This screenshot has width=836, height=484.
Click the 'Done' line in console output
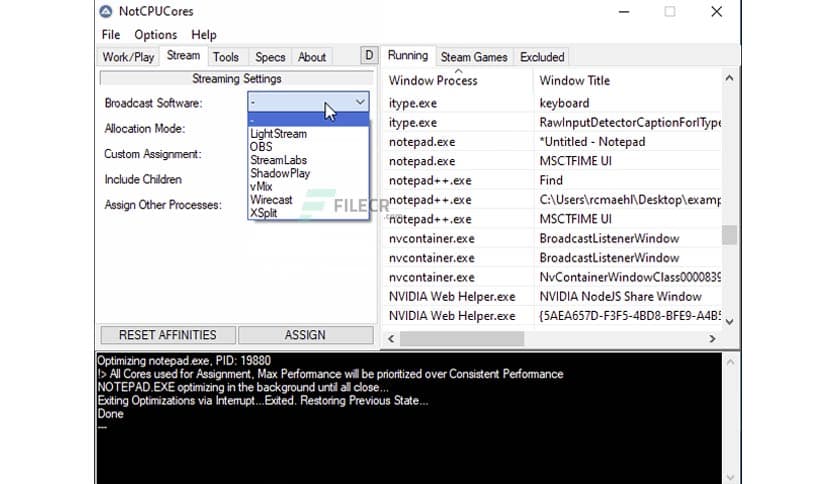coord(110,414)
